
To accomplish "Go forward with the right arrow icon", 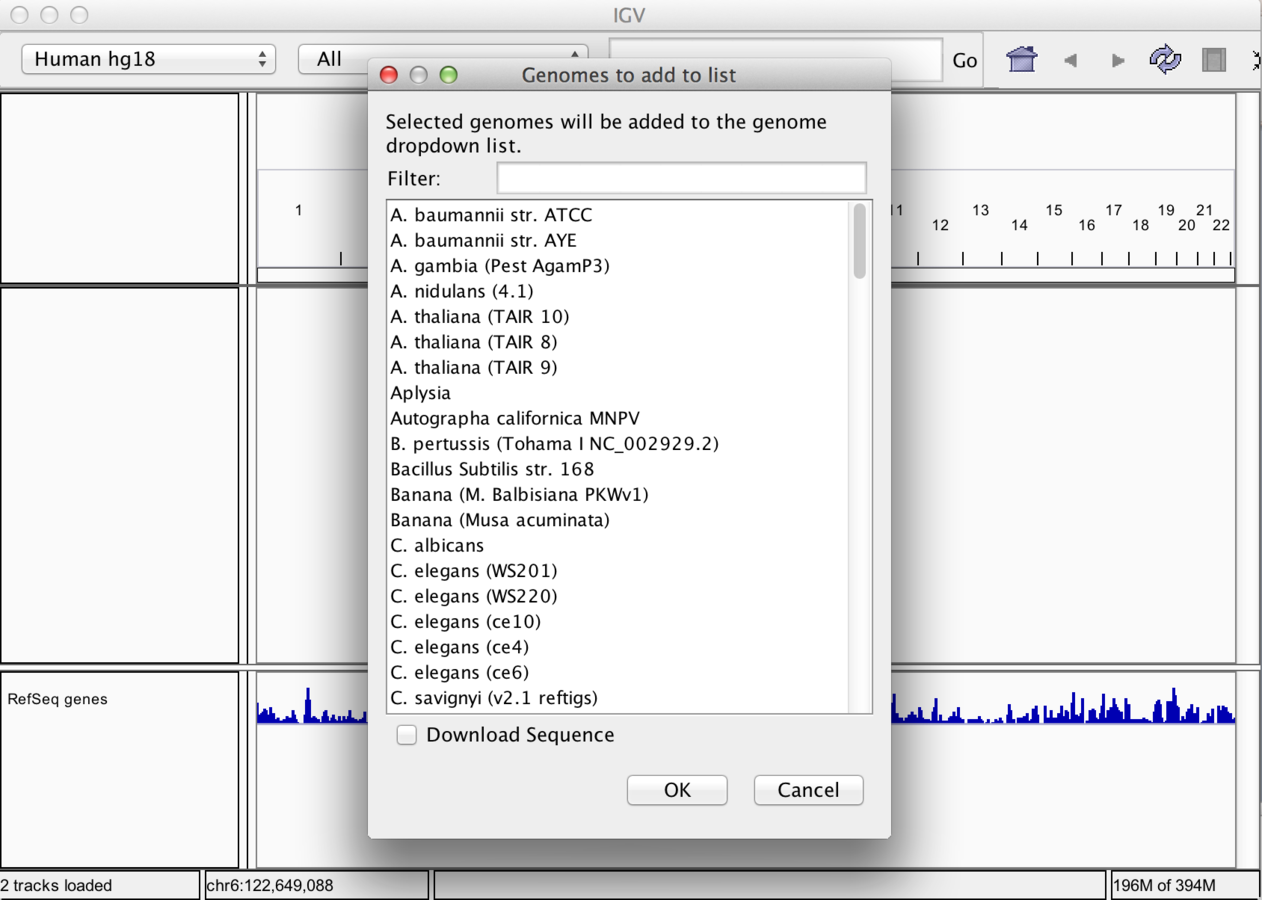I will (x=1118, y=60).
